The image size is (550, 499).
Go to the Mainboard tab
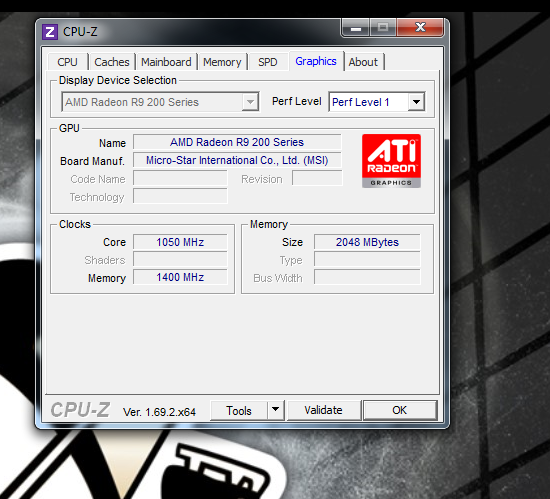[x=166, y=62]
